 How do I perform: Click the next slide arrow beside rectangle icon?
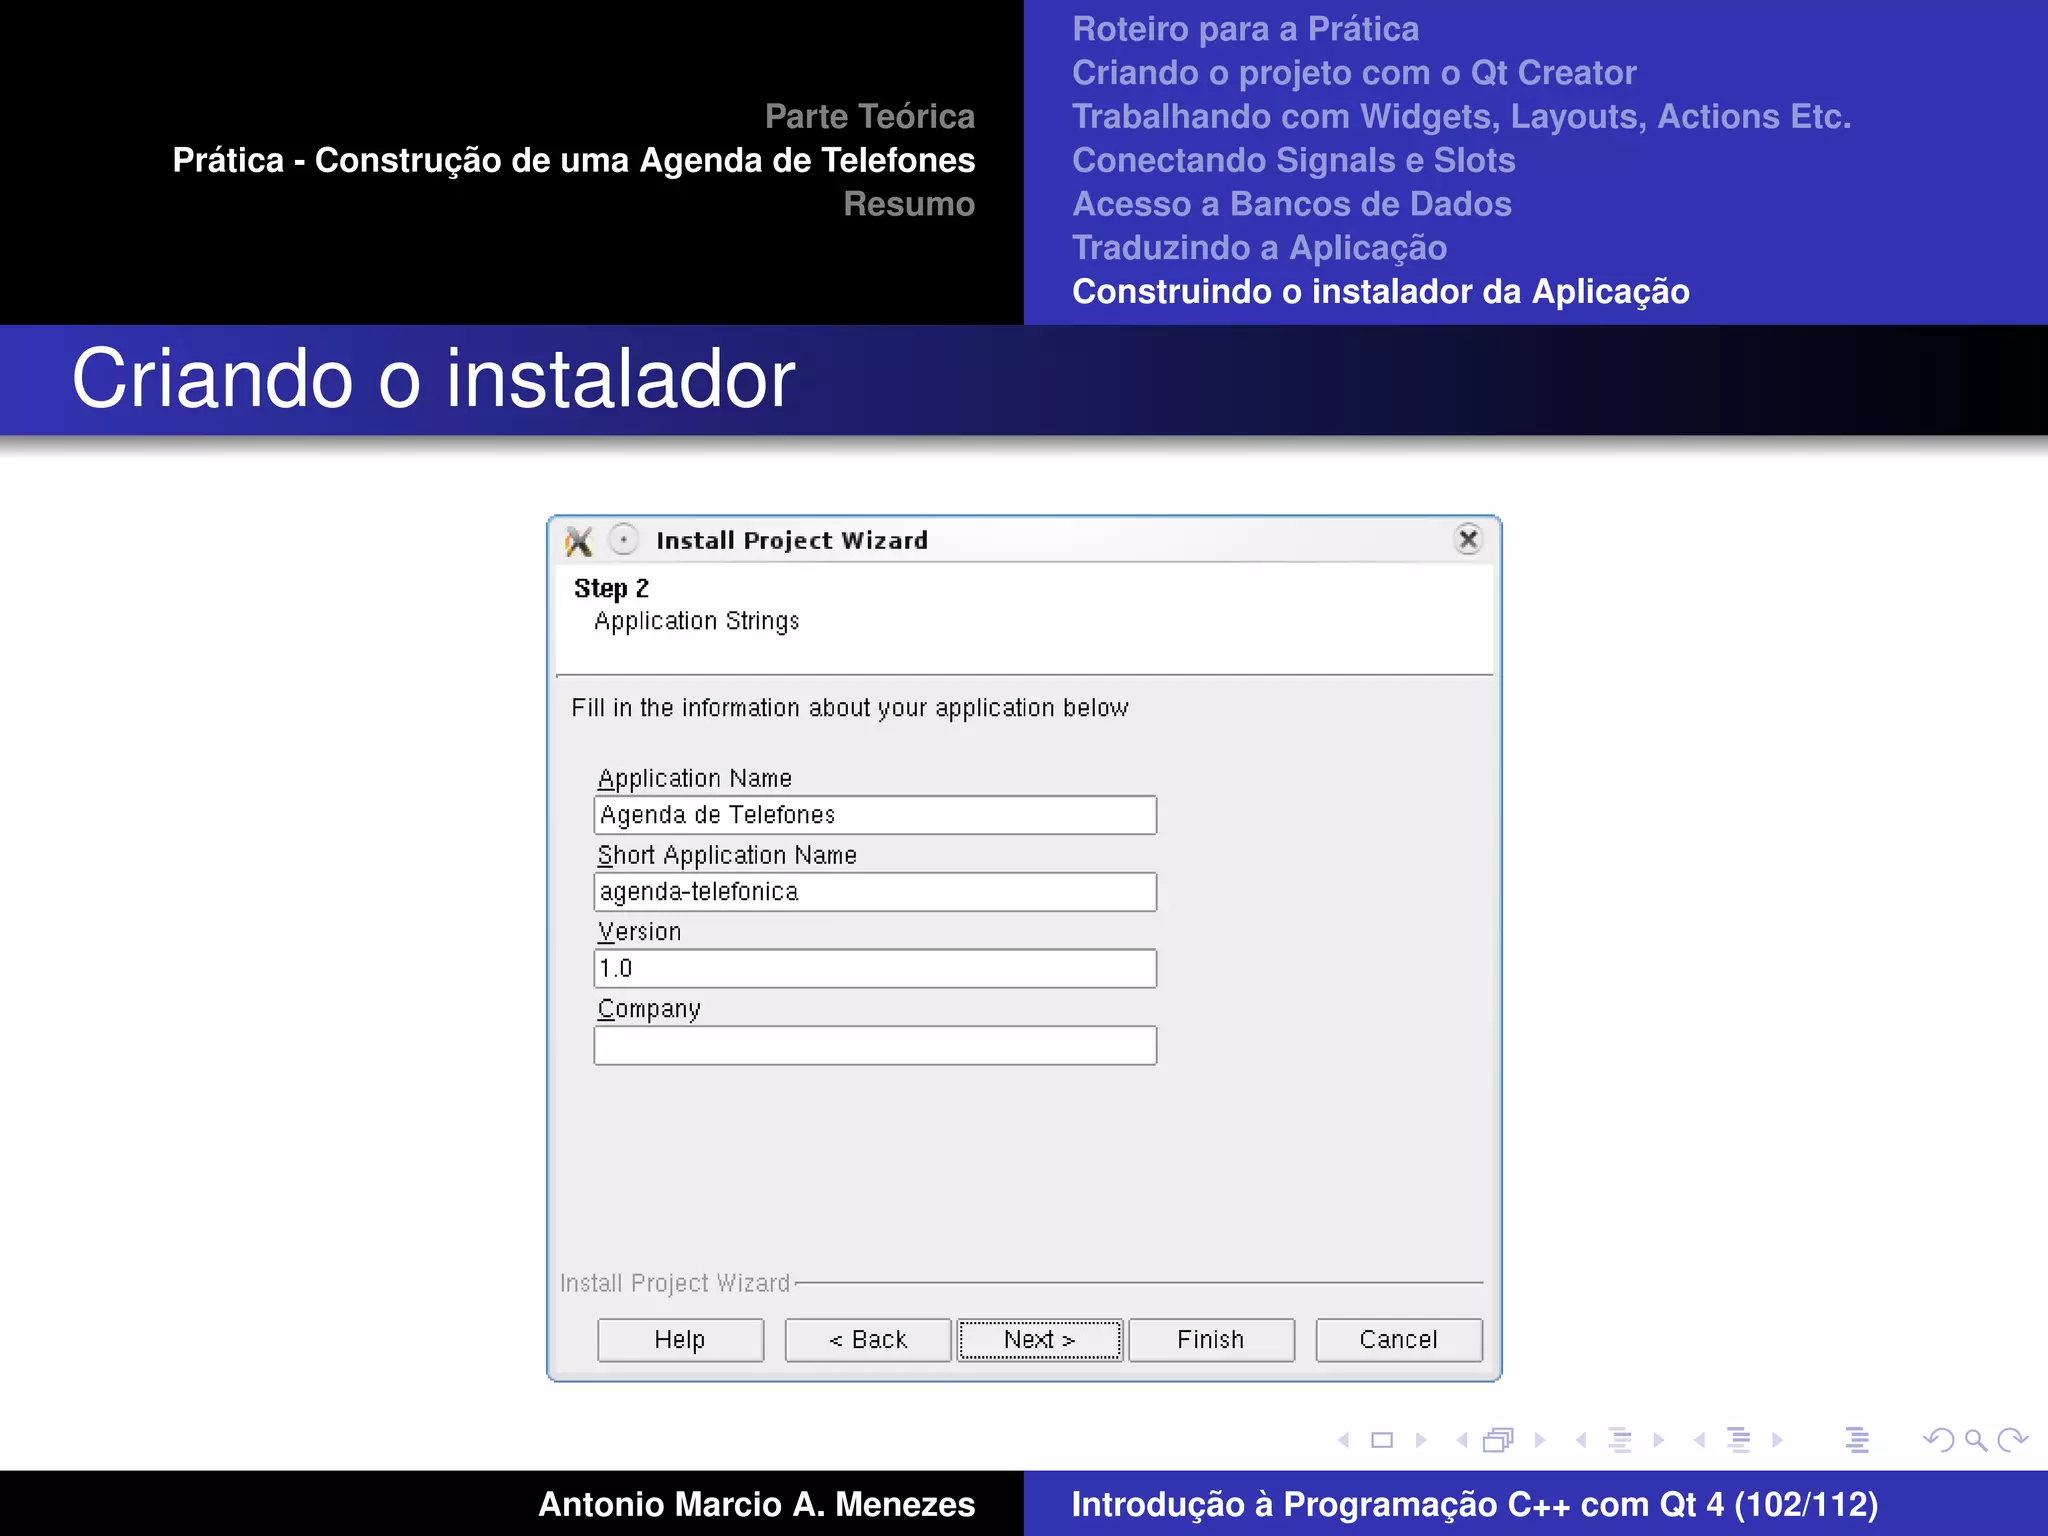1421,1440
